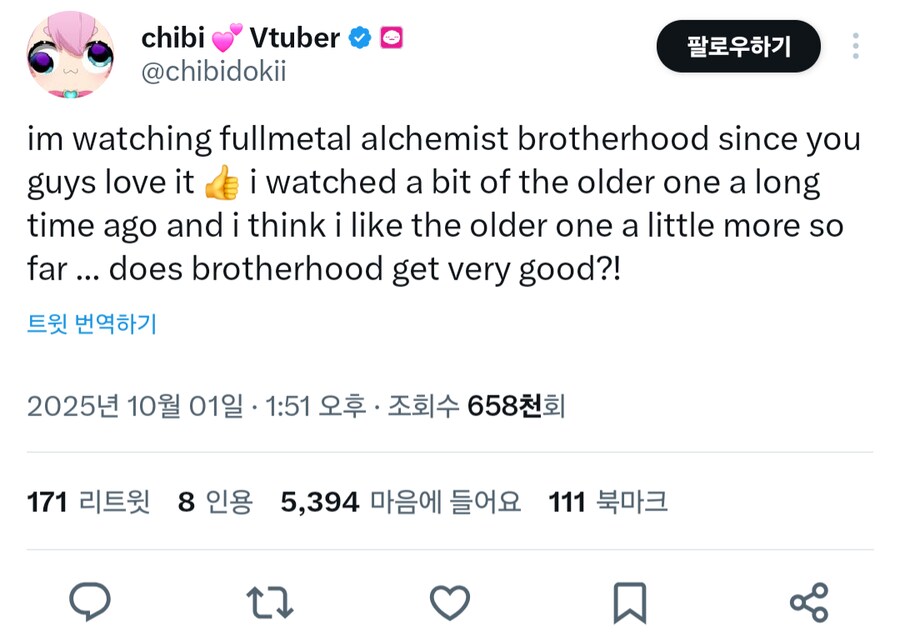Bookmark this tweet via bookmark icon
Screen dimensions: 900x638
[629, 602]
